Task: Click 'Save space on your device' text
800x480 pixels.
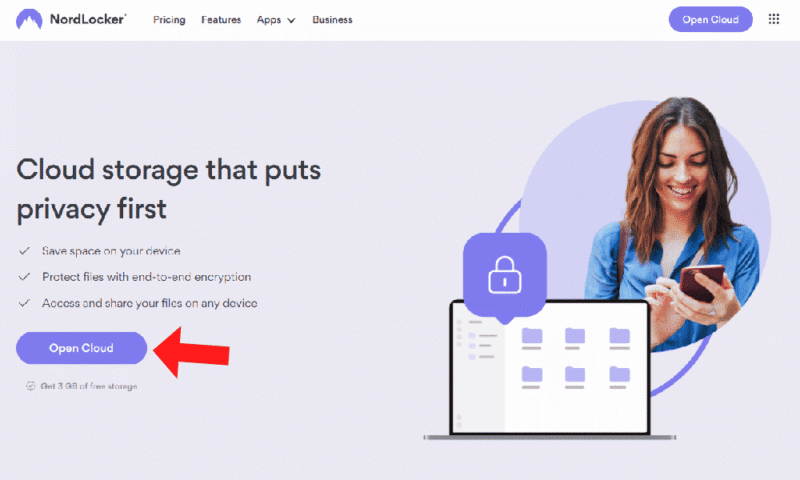Action: [111, 250]
